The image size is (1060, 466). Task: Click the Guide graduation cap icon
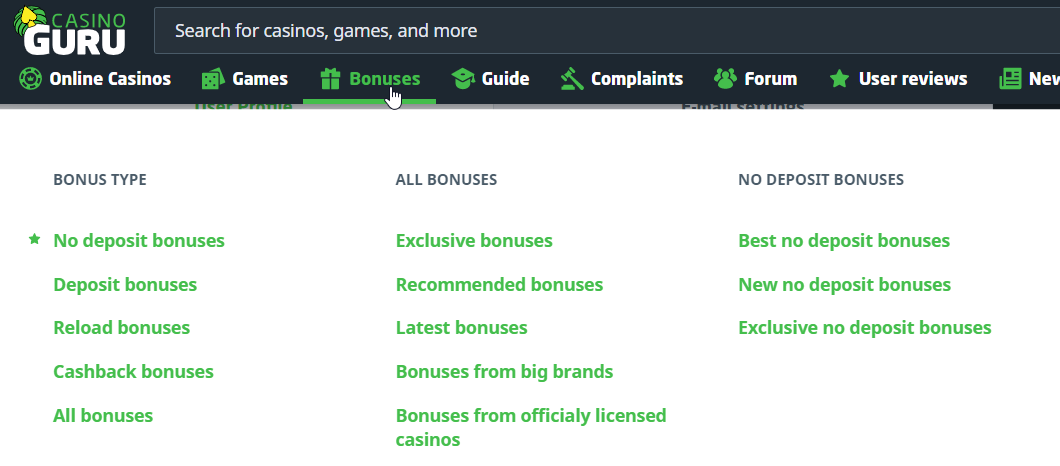pos(462,79)
